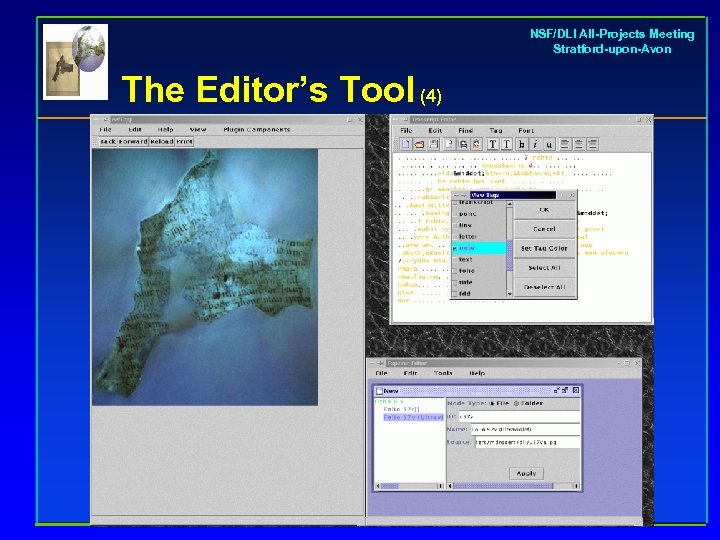Click the Save floppy disk icon in Transcript Editor
The image size is (720, 540).
[433, 144]
